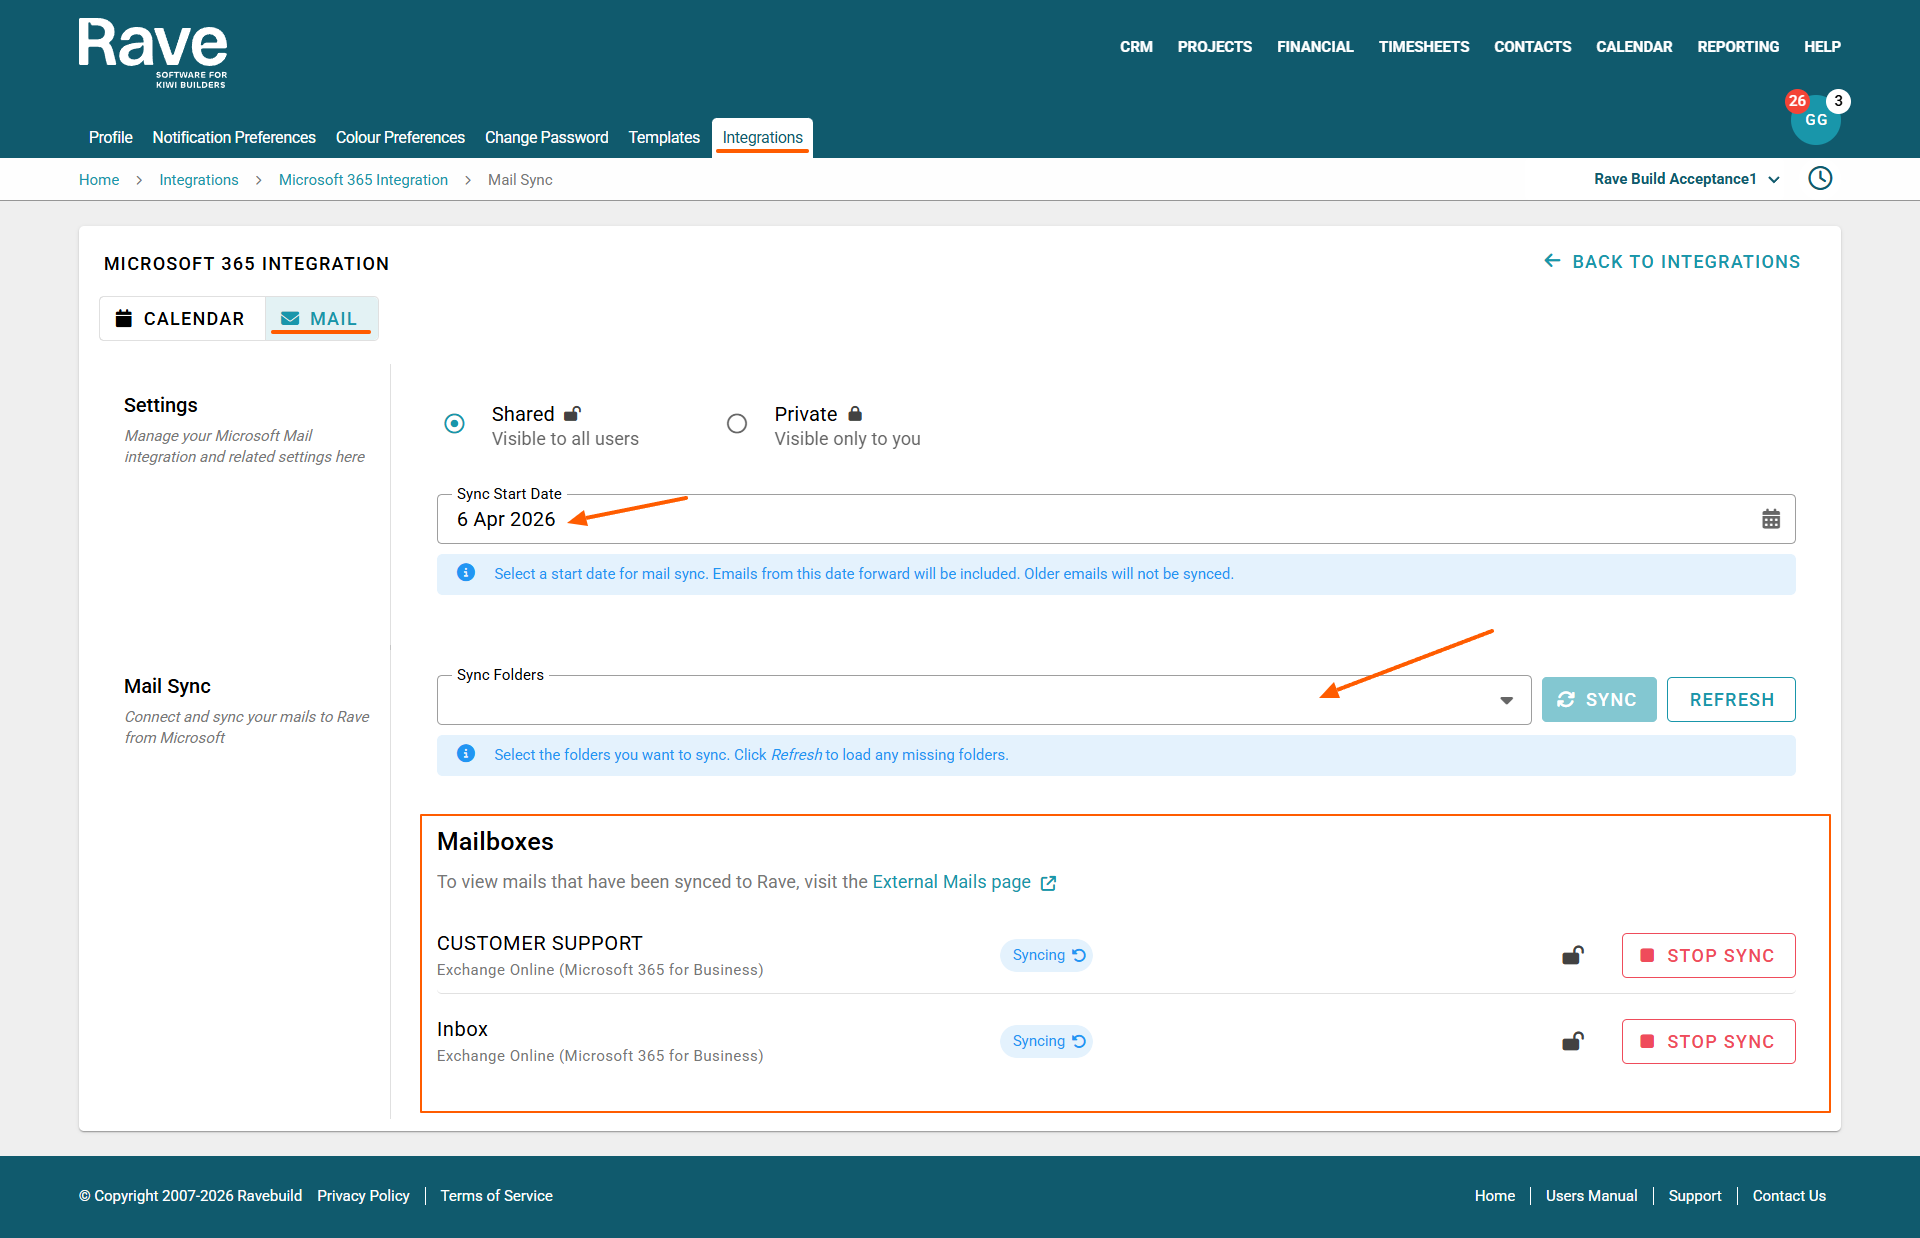This screenshot has height=1238, width=1920.
Task: Click the unlock icon for the Inbox mailbox
Action: pos(1572,1042)
